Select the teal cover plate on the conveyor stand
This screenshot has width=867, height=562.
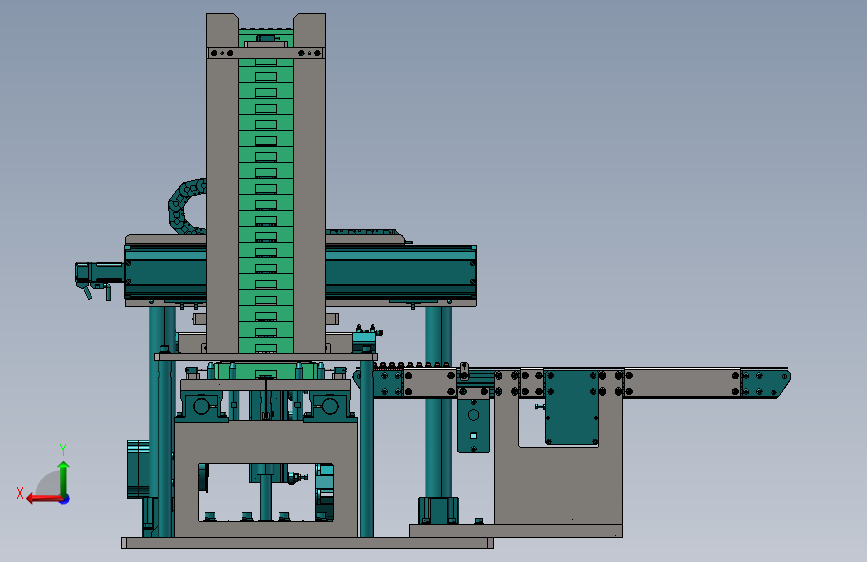(x=572, y=407)
